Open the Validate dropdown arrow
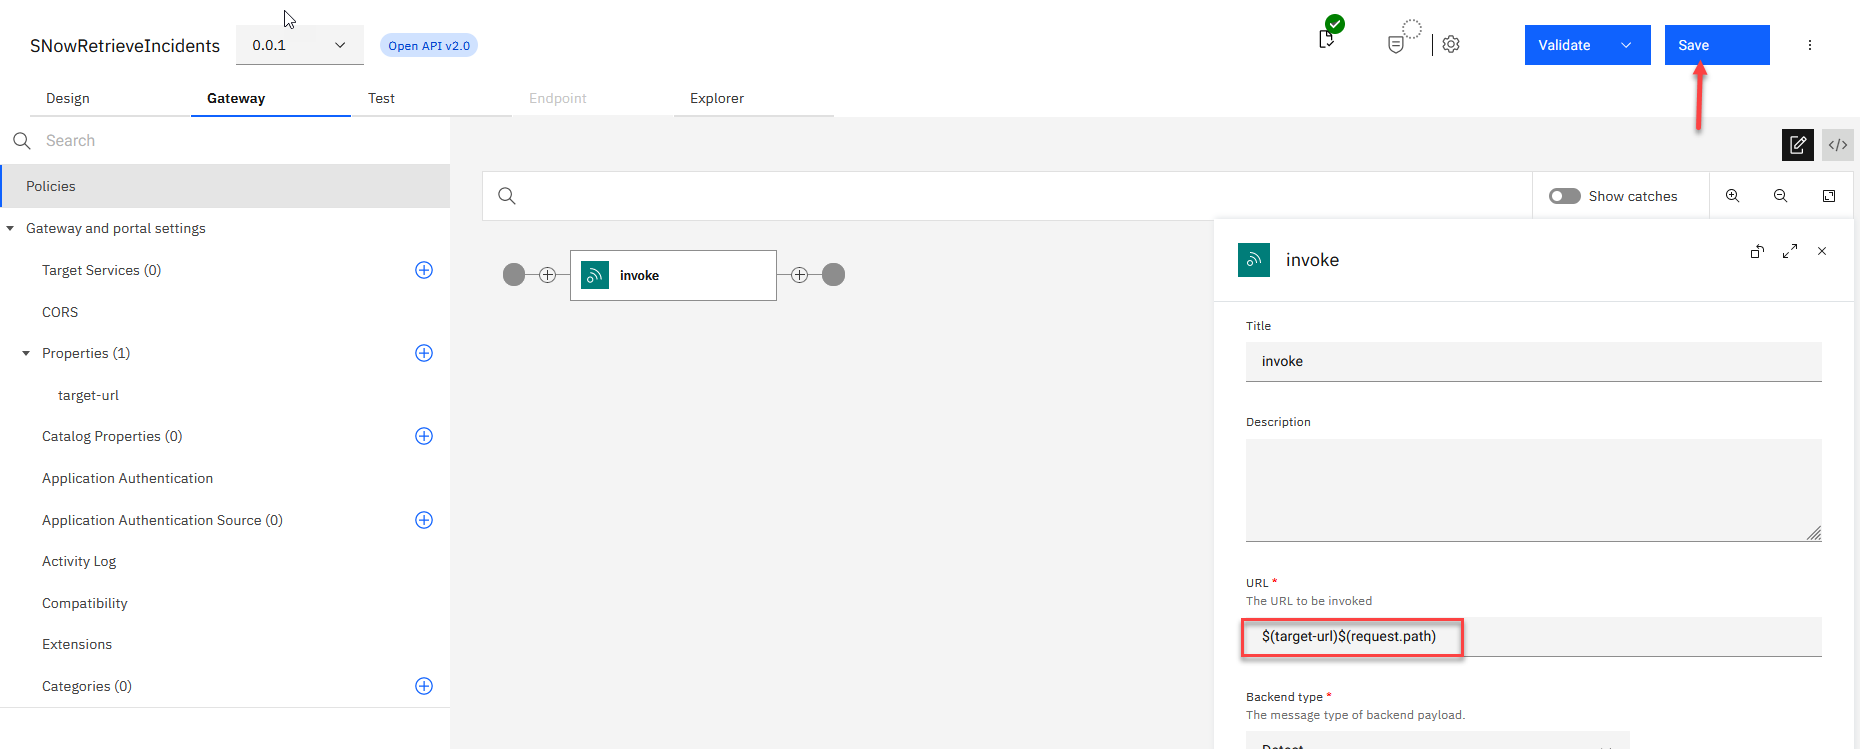The width and height of the screenshot is (1860, 749). [x=1626, y=45]
